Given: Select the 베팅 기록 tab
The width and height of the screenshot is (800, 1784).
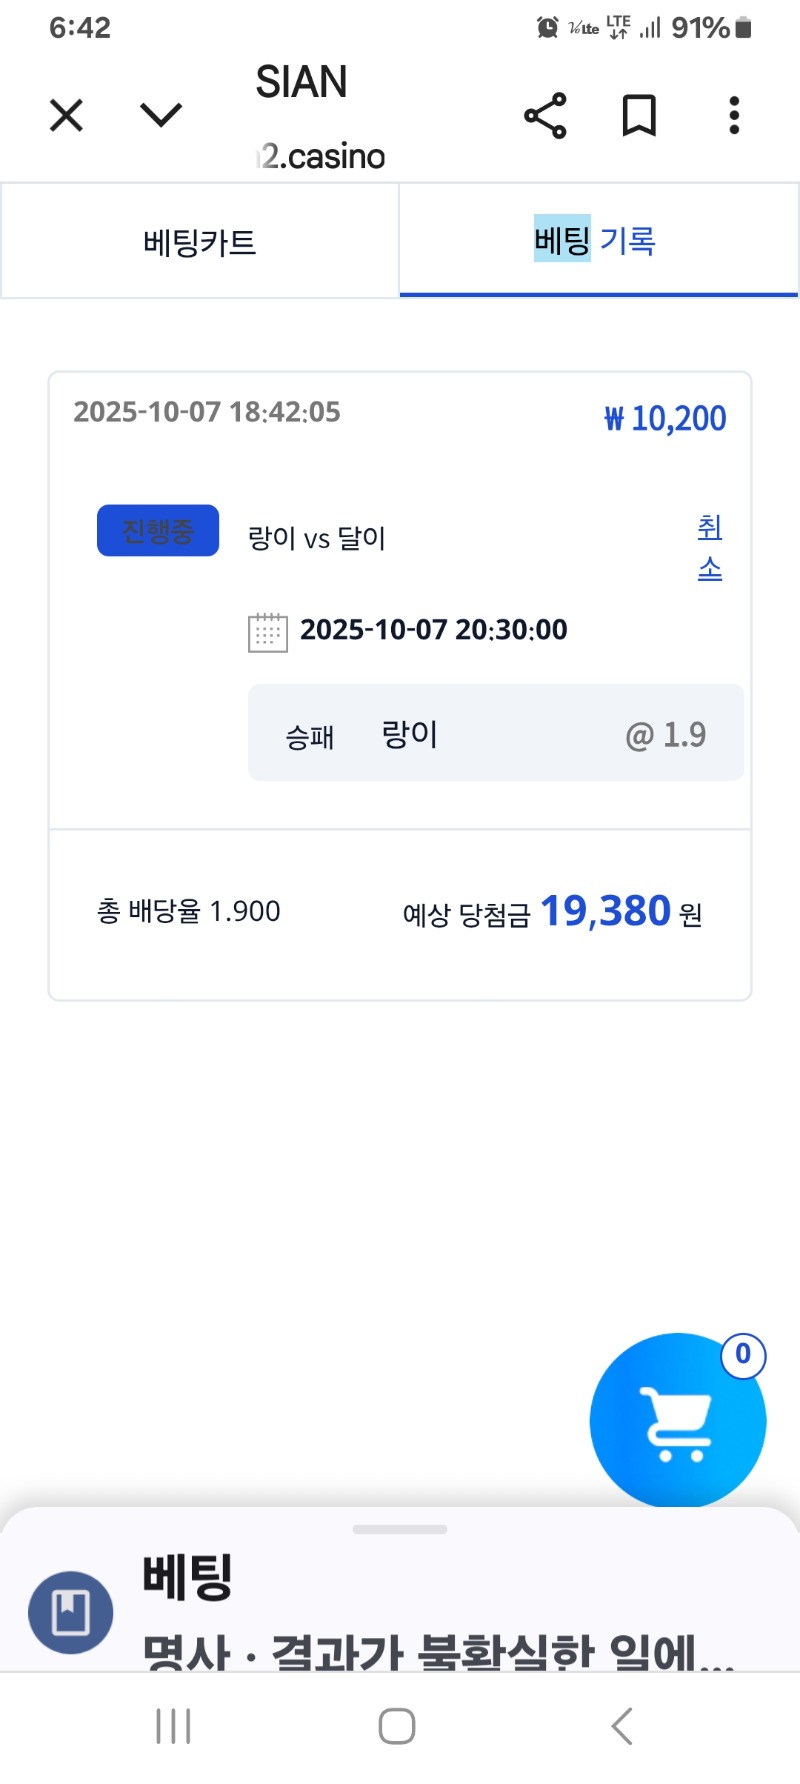Looking at the screenshot, I should (596, 241).
